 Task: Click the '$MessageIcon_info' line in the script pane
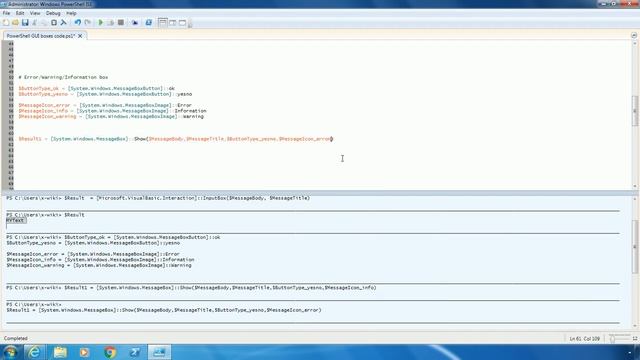point(112,111)
